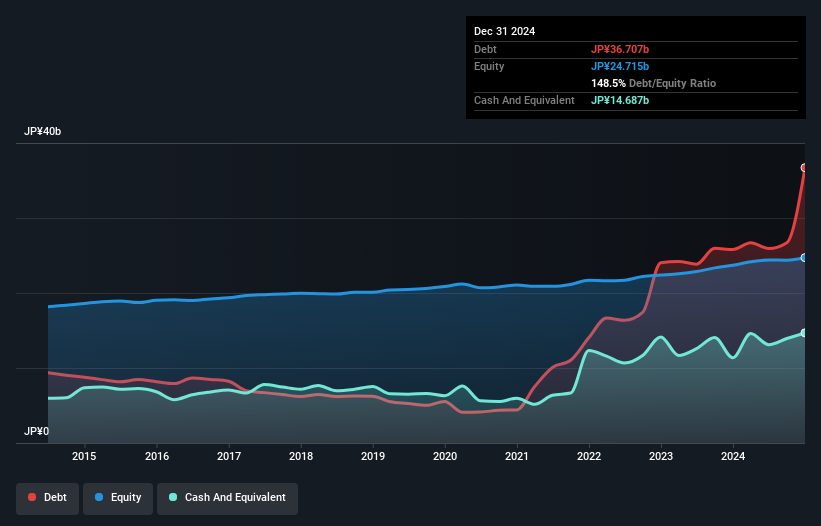Click the 2019 x-axis label
Image resolution: width=821 pixels, height=526 pixels.
[373, 456]
